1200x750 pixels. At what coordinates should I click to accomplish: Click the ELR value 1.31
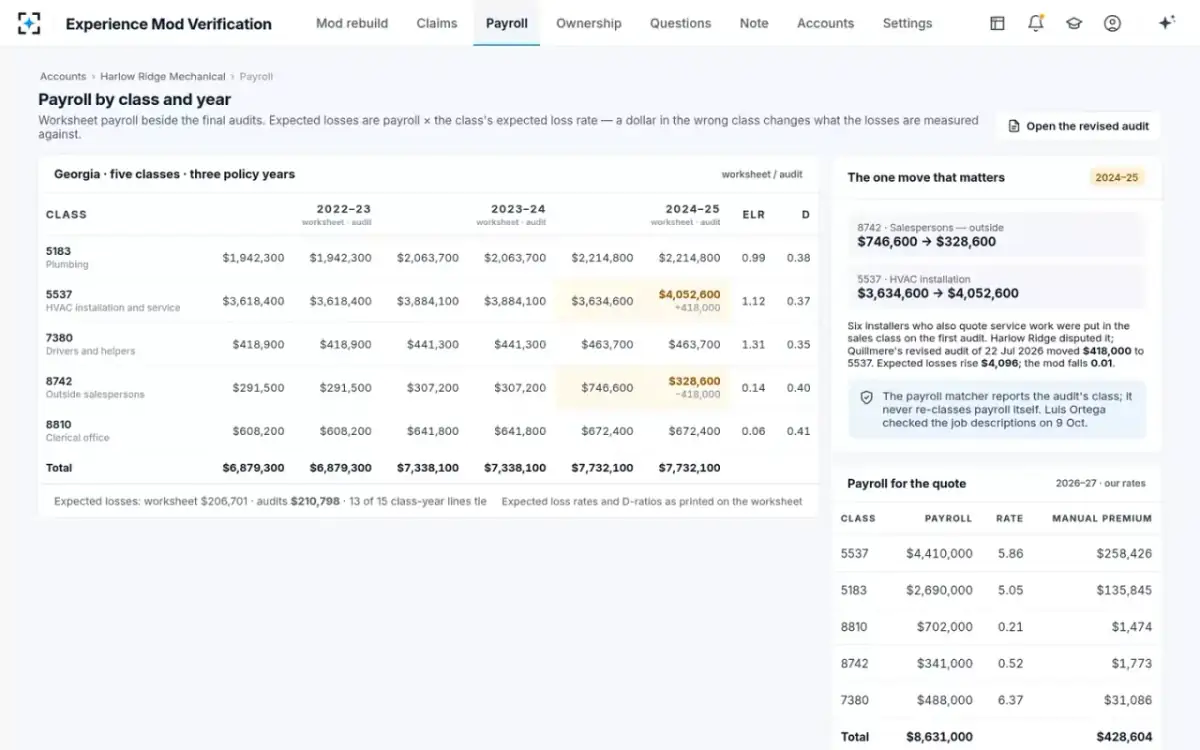754,344
